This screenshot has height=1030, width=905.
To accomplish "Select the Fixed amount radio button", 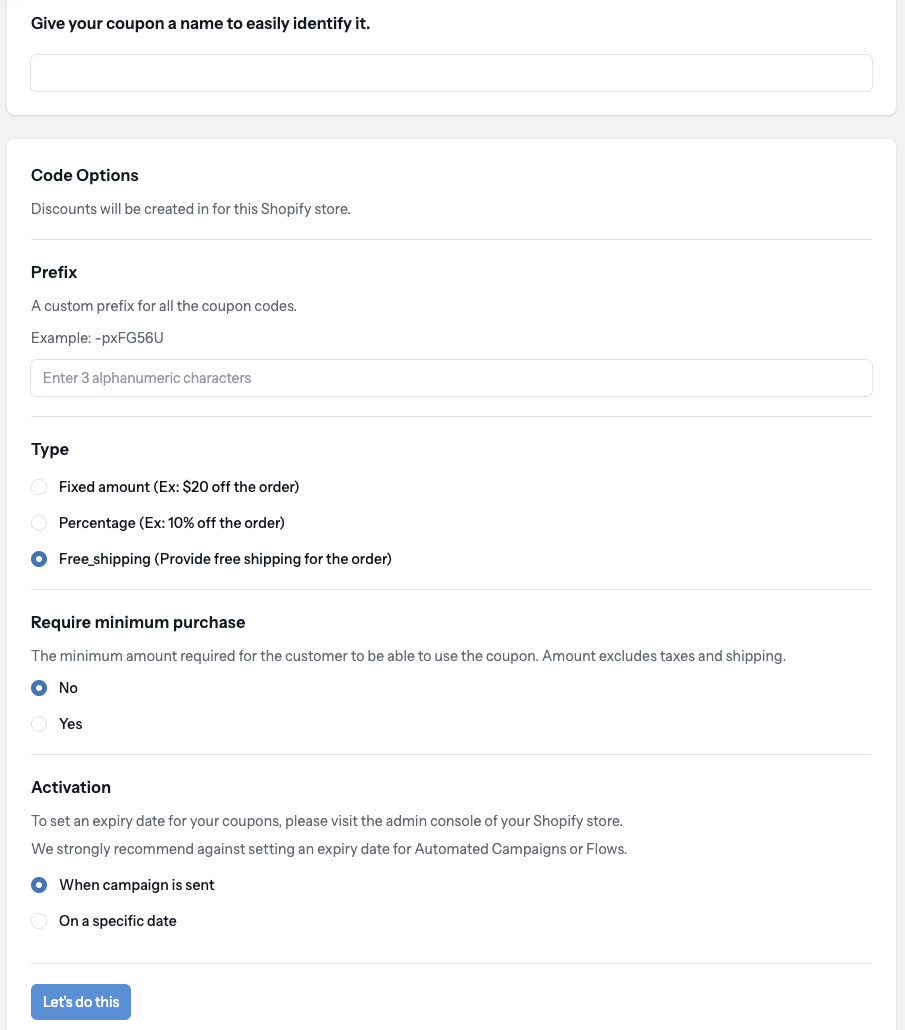I will tap(39, 487).
